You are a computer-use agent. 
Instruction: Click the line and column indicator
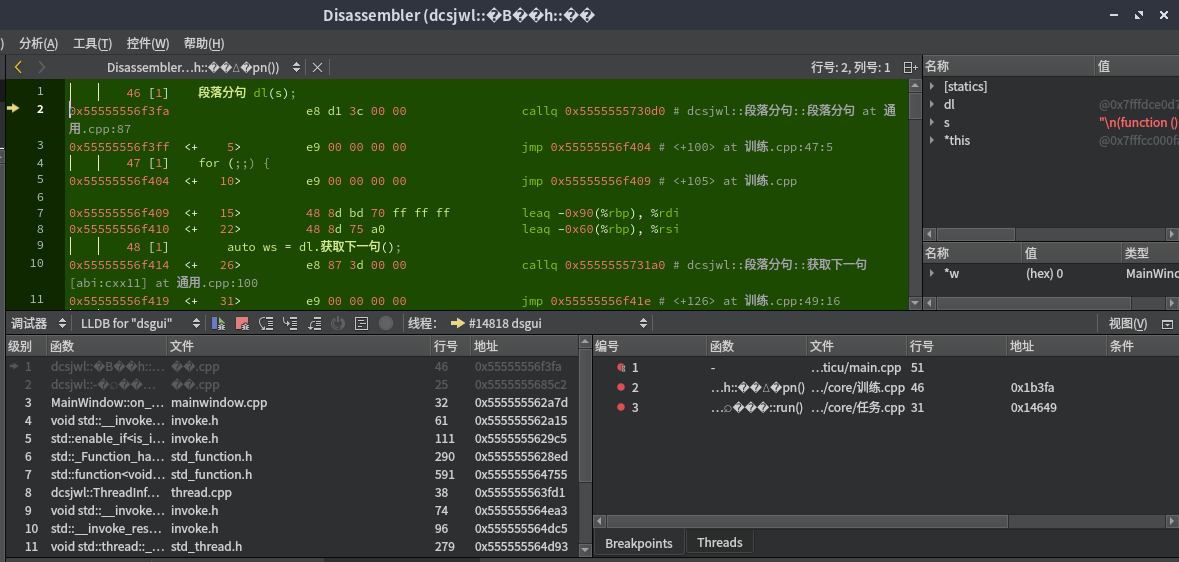(x=850, y=68)
